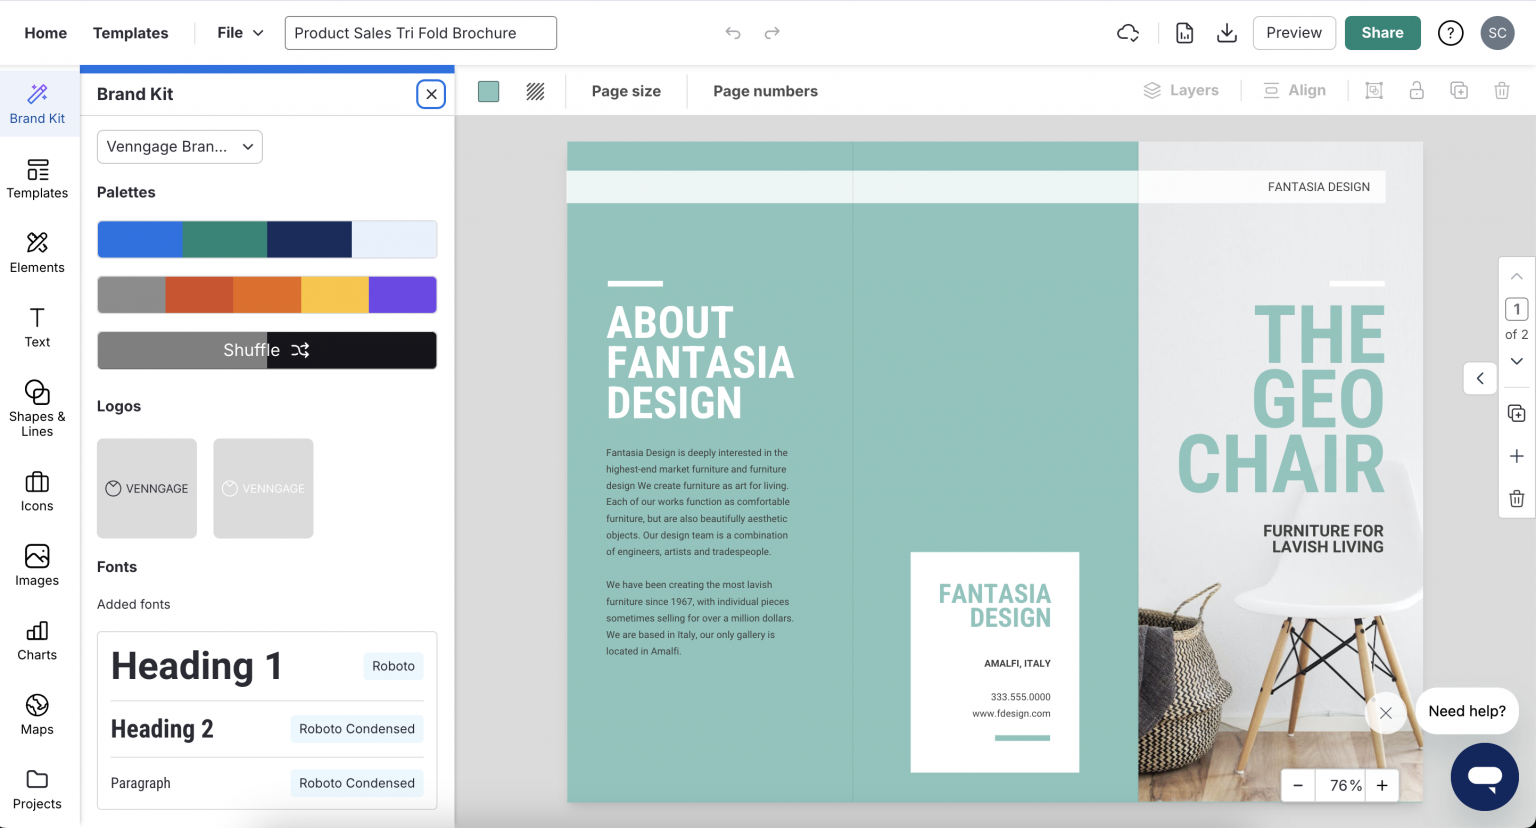Preview the brochure

pyautogui.click(x=1293, y=32)
